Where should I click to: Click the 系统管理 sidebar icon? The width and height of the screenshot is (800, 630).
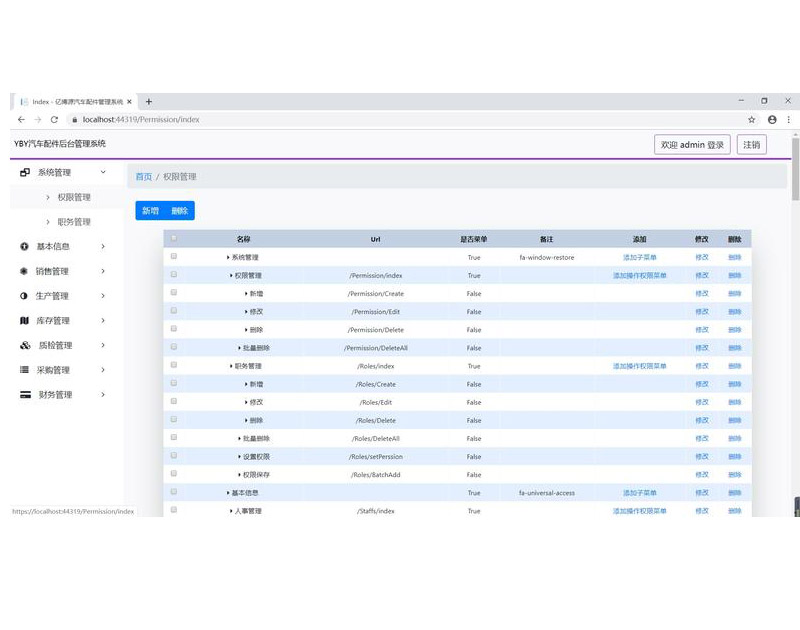24,173
